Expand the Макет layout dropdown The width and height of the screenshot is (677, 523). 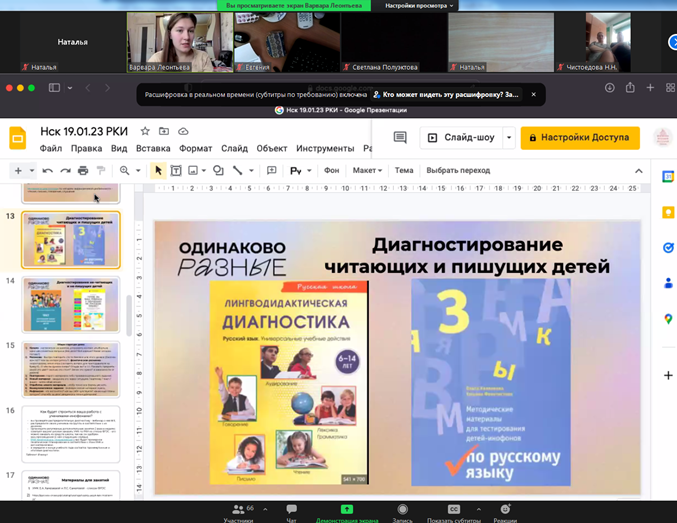click(x=368, y=171)
